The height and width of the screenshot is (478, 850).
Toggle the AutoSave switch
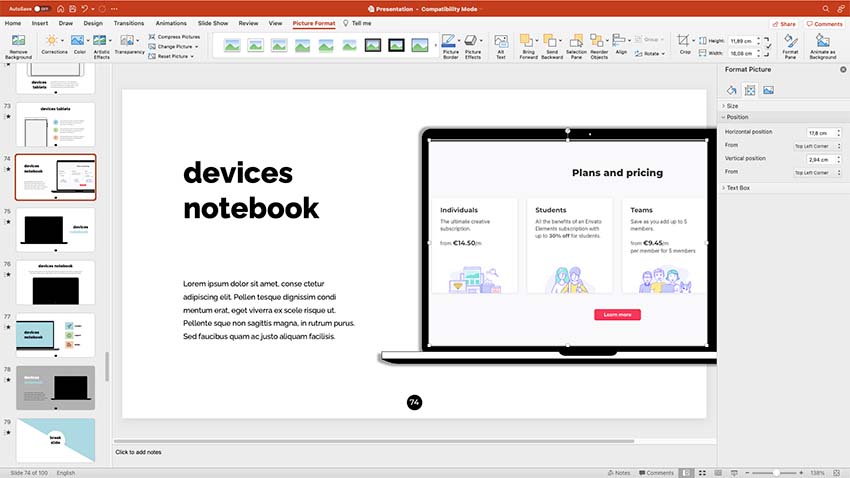[x=42, y=9]
